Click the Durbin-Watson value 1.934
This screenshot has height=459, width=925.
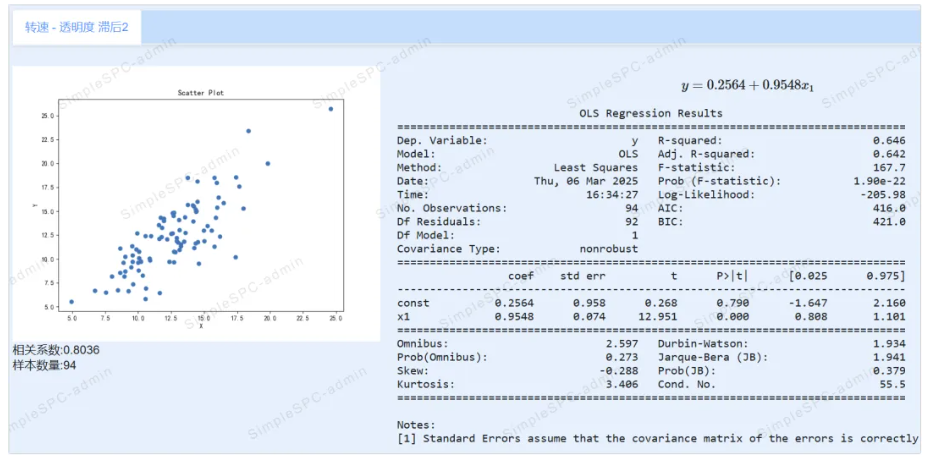tap(889, 343)
